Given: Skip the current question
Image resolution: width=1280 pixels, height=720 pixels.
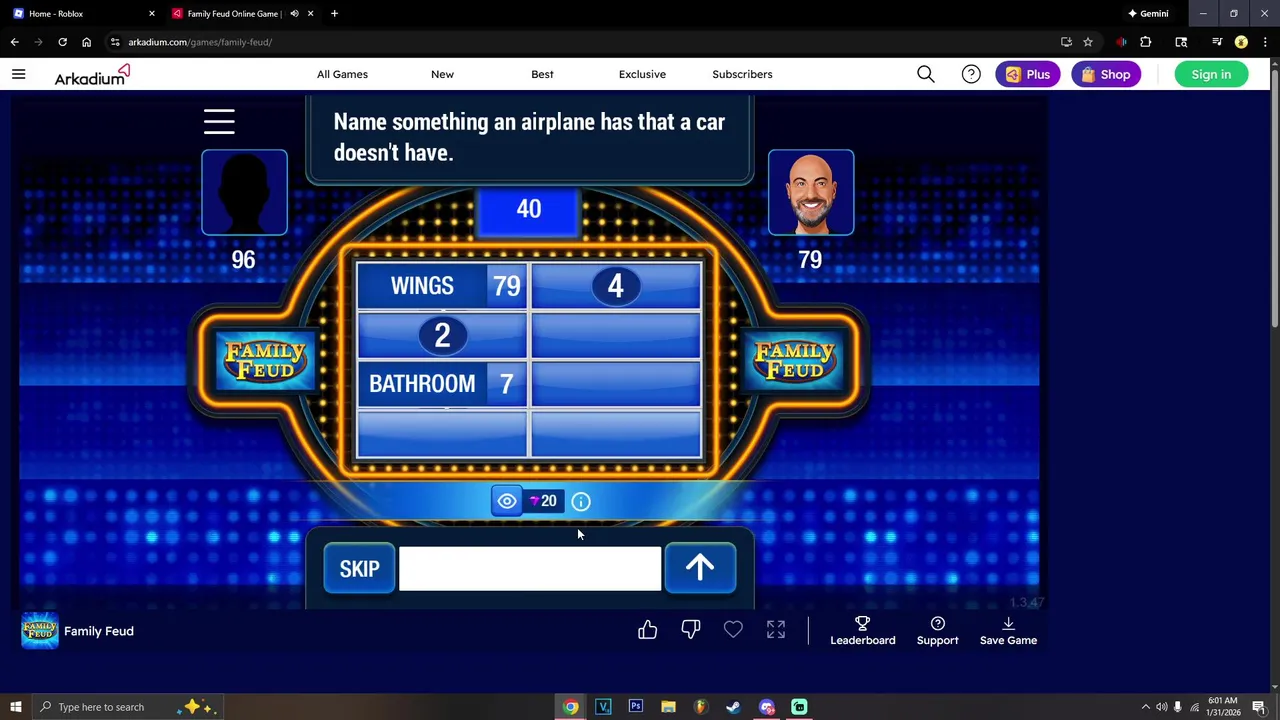Looking at the screenshot, I should point(359,568).
